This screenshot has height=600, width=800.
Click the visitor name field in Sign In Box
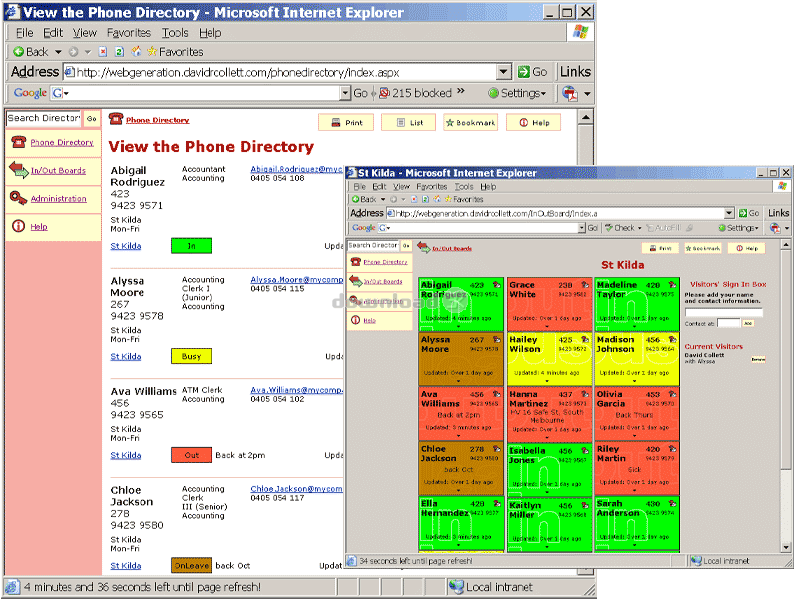(x=723, y=312)
